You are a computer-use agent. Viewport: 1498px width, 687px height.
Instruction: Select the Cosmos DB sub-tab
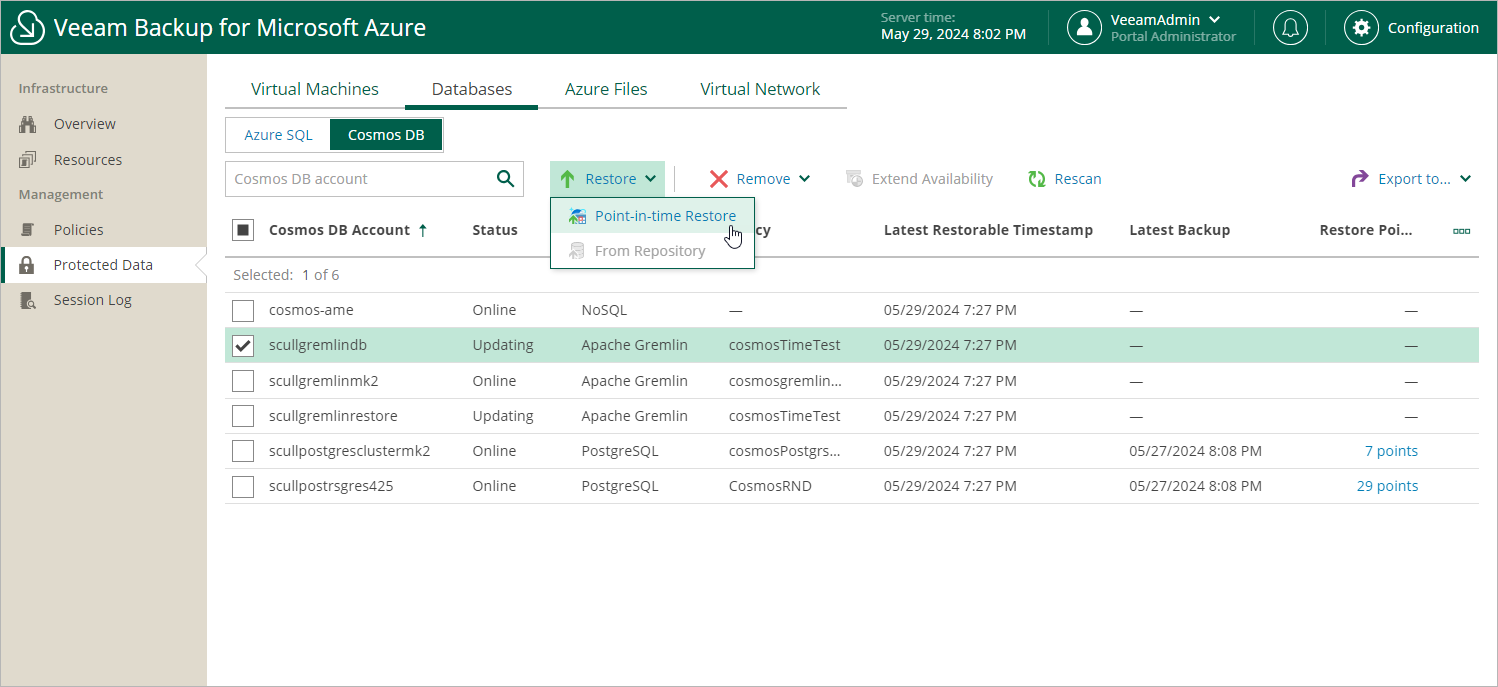tap(386, 135)
